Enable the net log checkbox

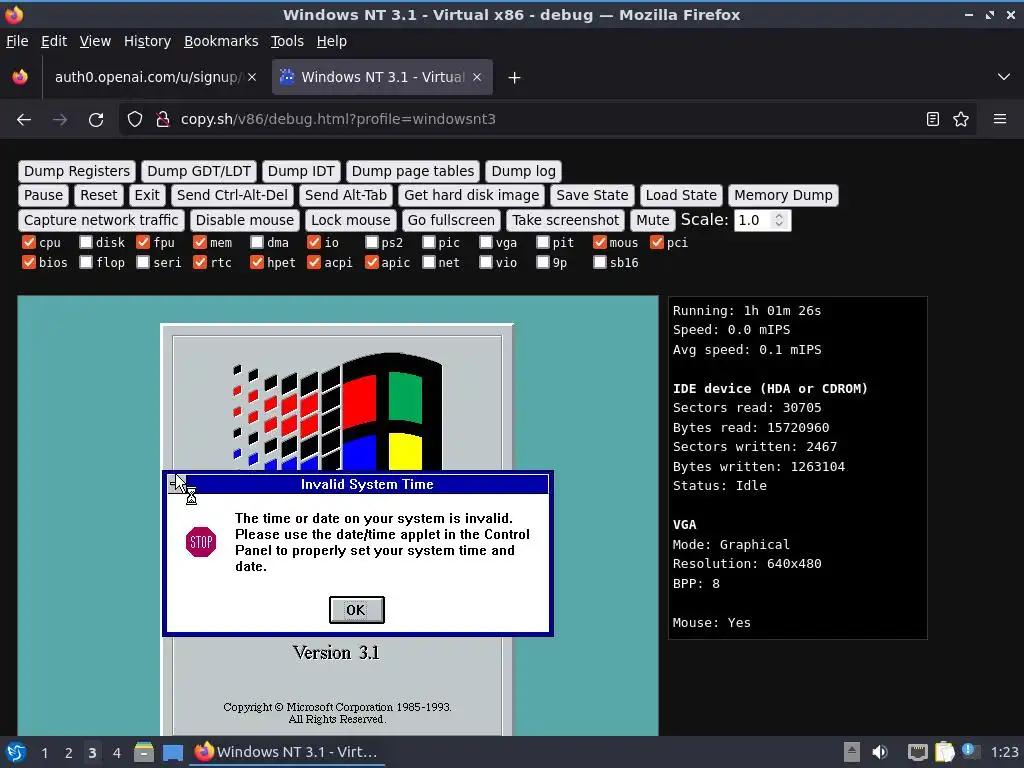[x=428, y=262]
